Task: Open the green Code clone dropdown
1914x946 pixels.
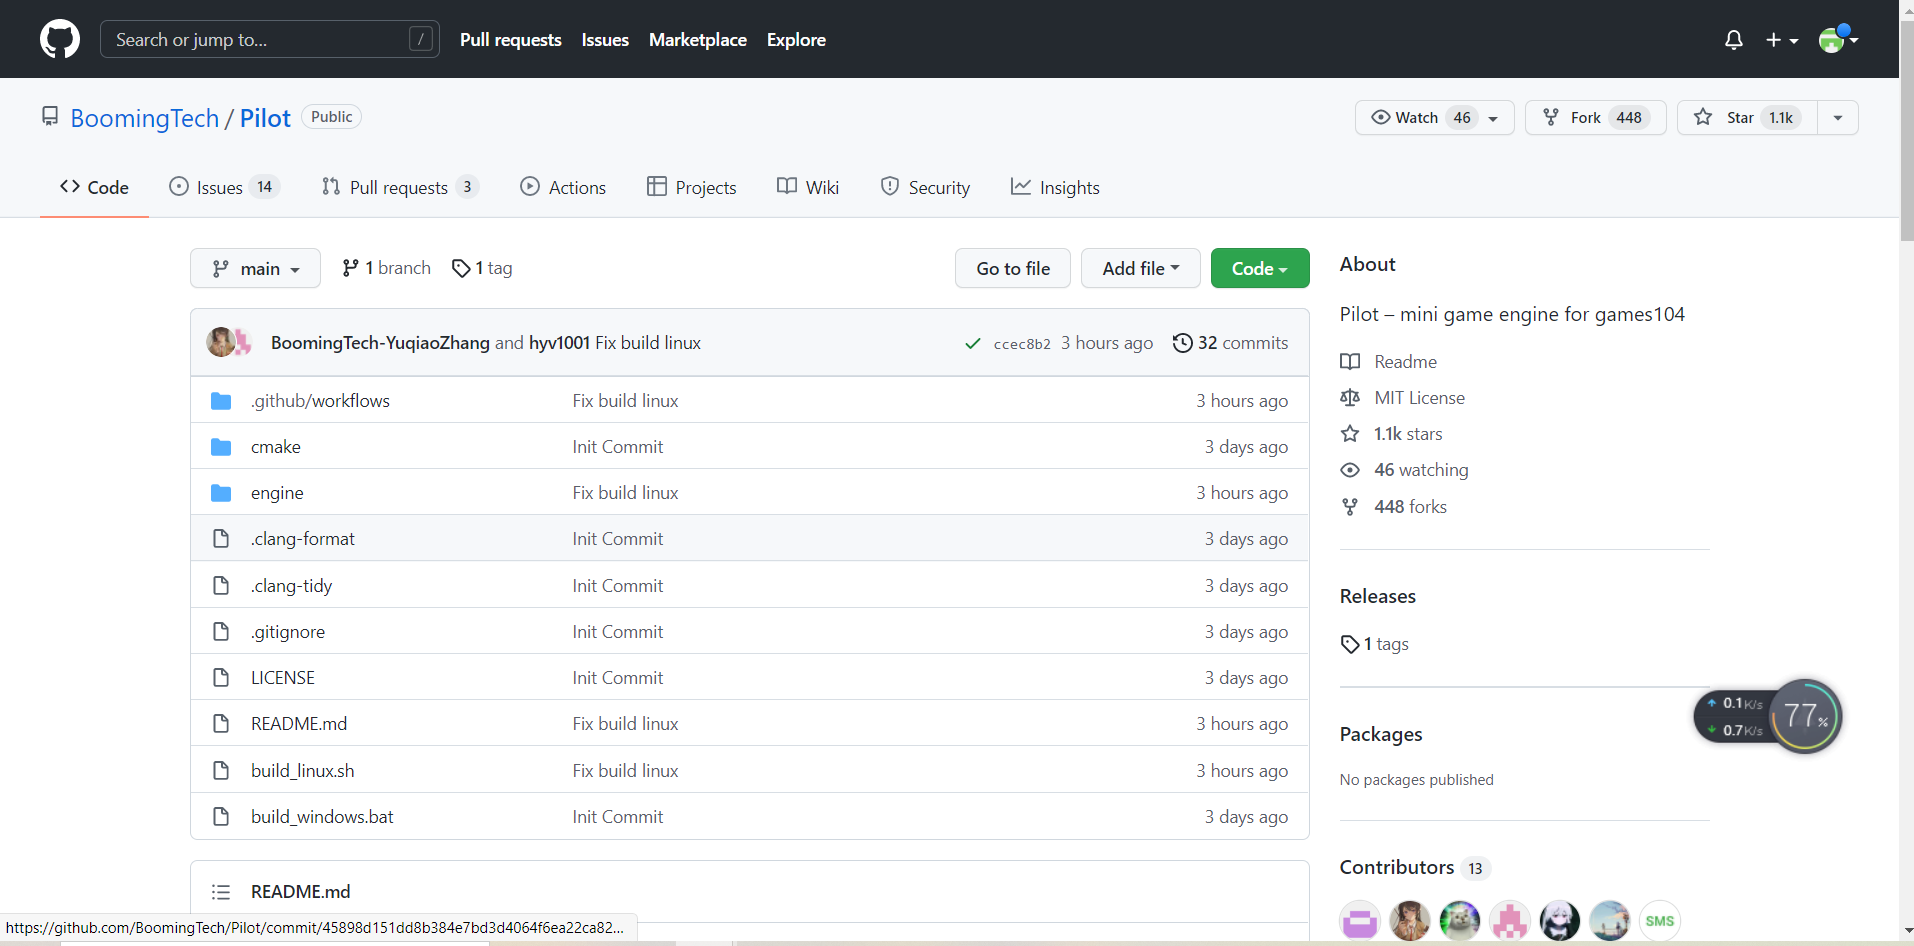Action: (1260, 268)
